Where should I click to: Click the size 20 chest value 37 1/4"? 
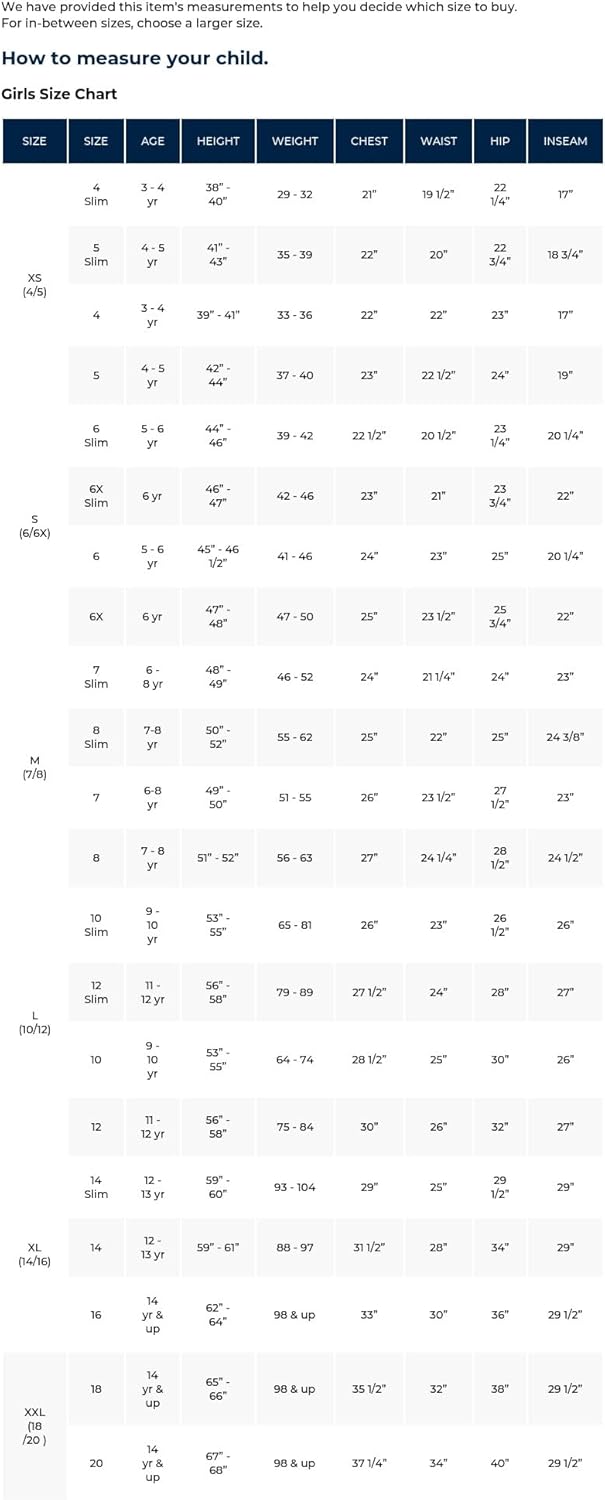pyautogui.click(x=369, y=1463)
